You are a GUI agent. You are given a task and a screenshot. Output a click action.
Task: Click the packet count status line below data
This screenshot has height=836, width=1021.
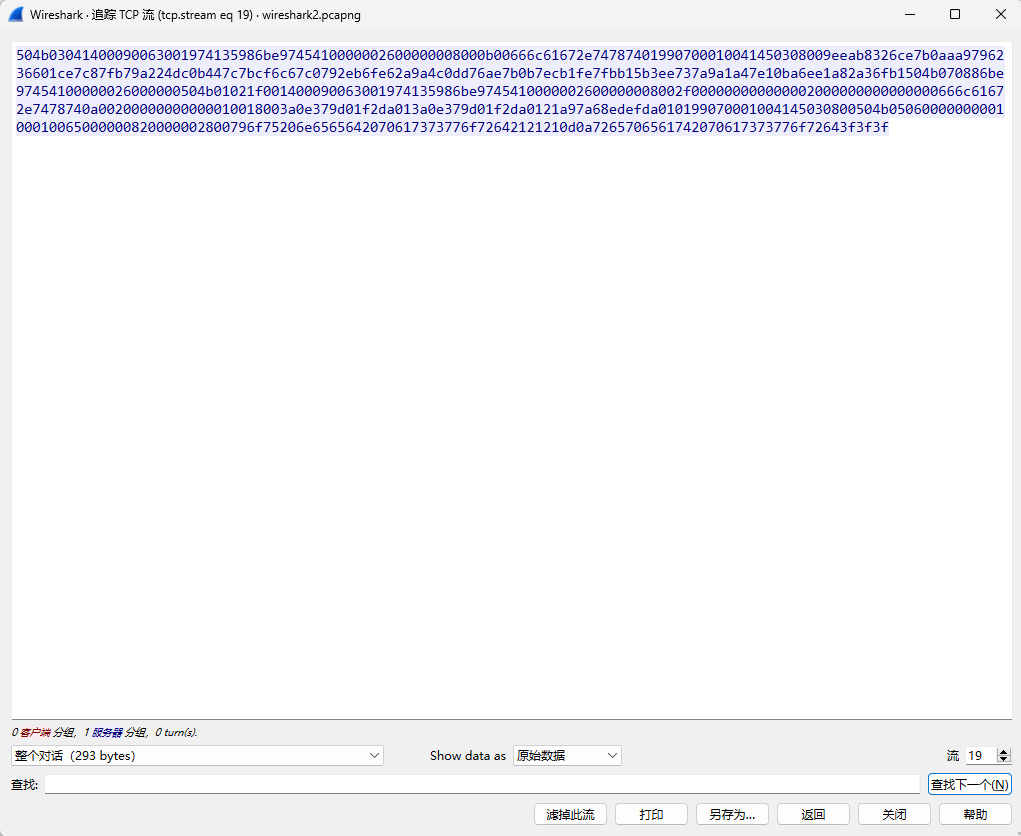click(105, 732)
